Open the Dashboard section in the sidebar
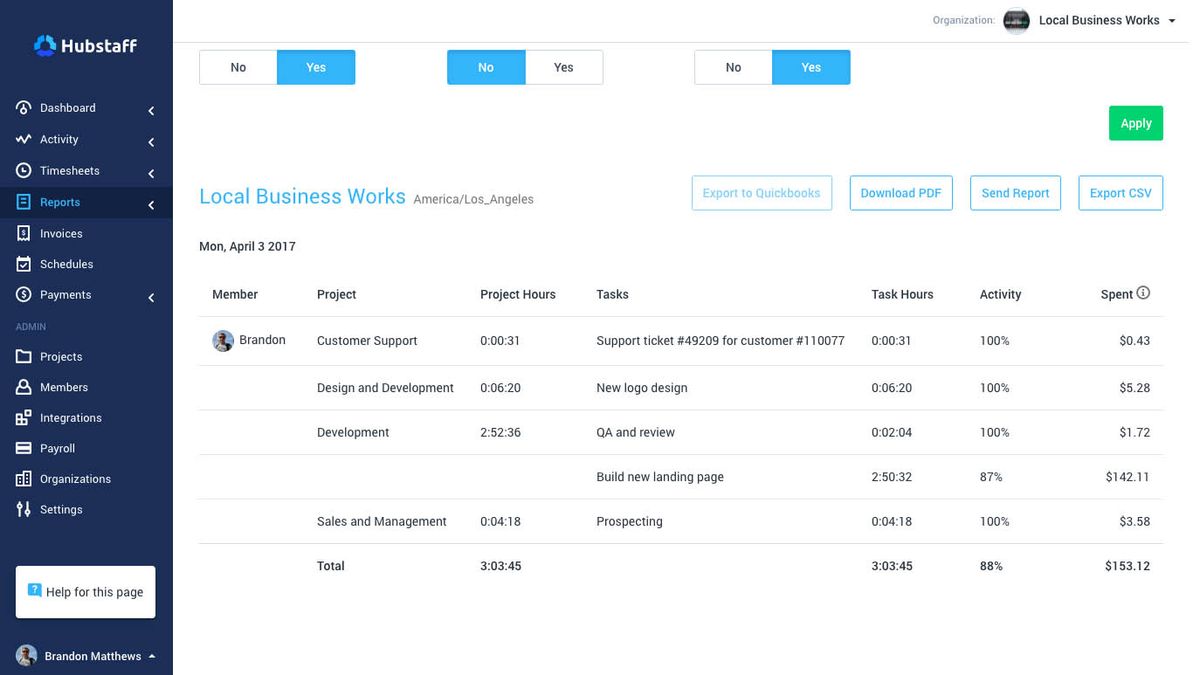 pos(66,107)
